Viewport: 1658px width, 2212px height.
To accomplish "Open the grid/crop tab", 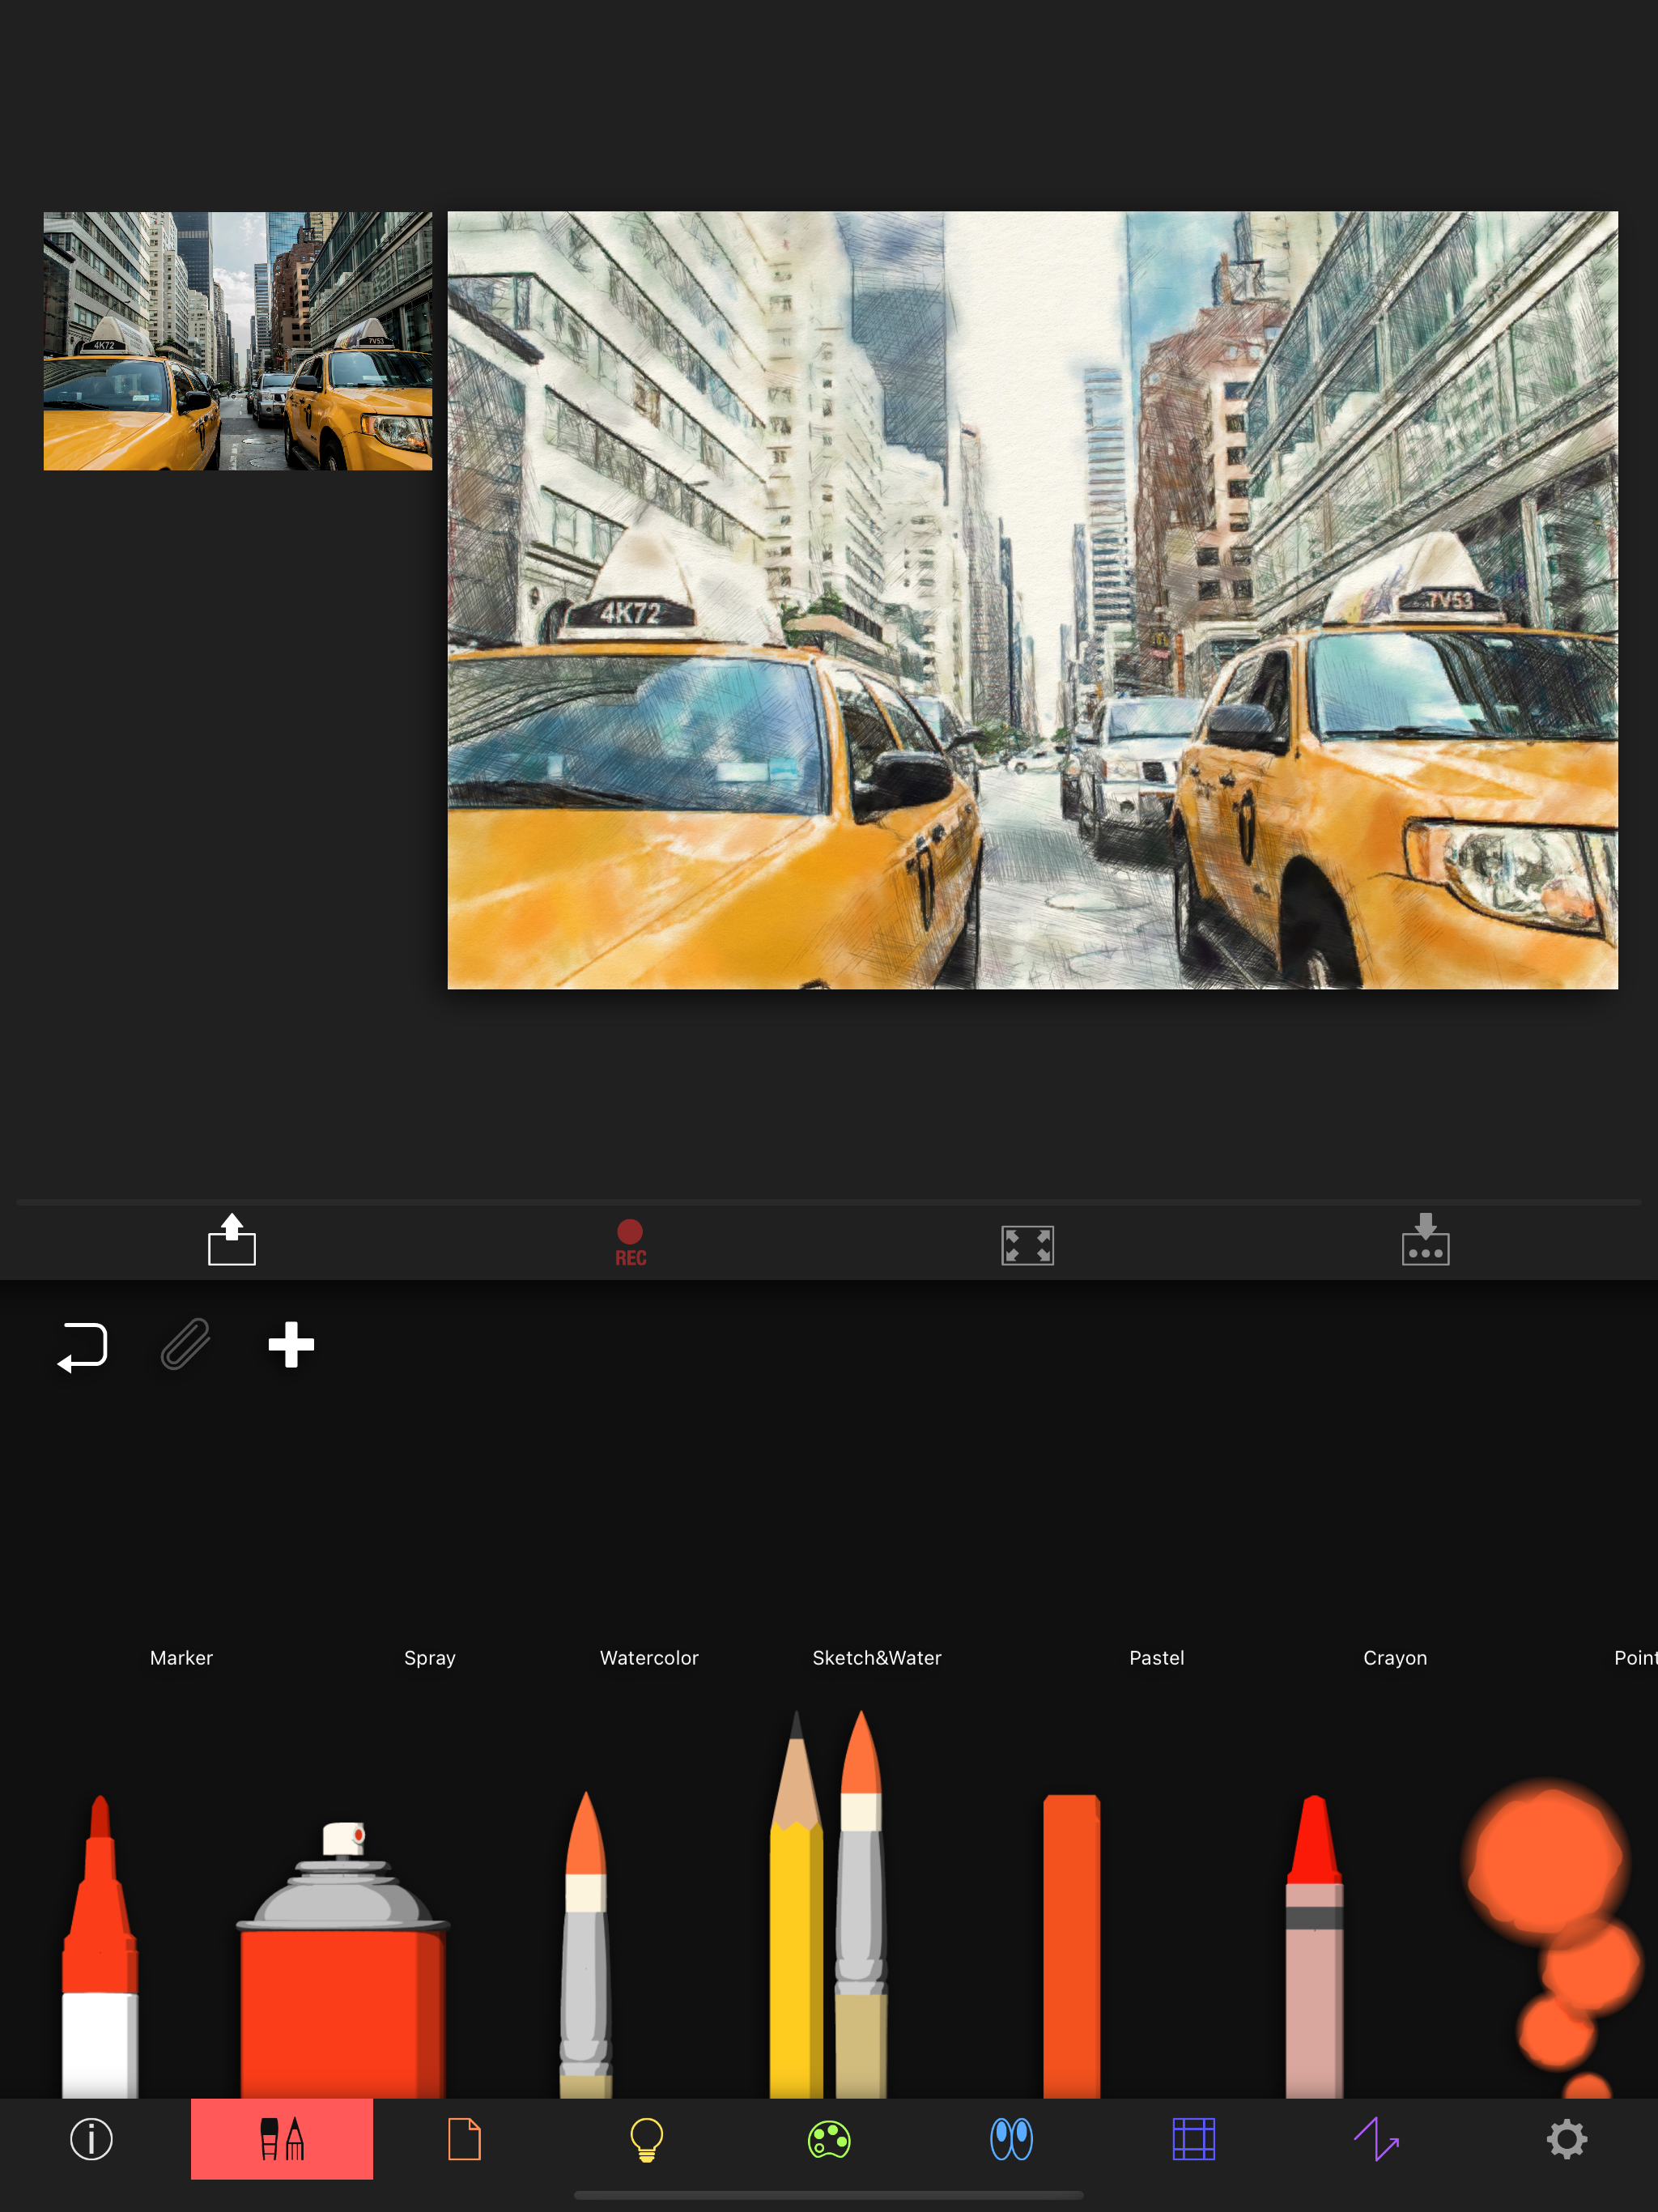I will [x=1193, y=2139].
